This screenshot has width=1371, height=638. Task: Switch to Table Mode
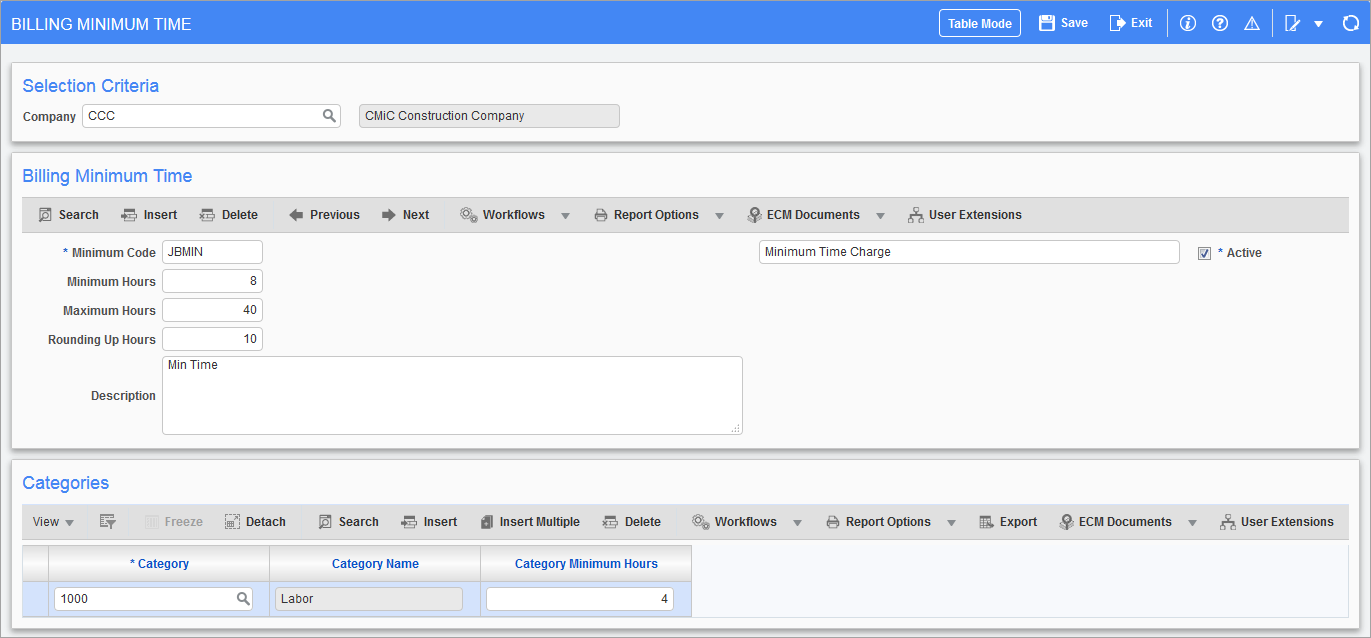979,22
